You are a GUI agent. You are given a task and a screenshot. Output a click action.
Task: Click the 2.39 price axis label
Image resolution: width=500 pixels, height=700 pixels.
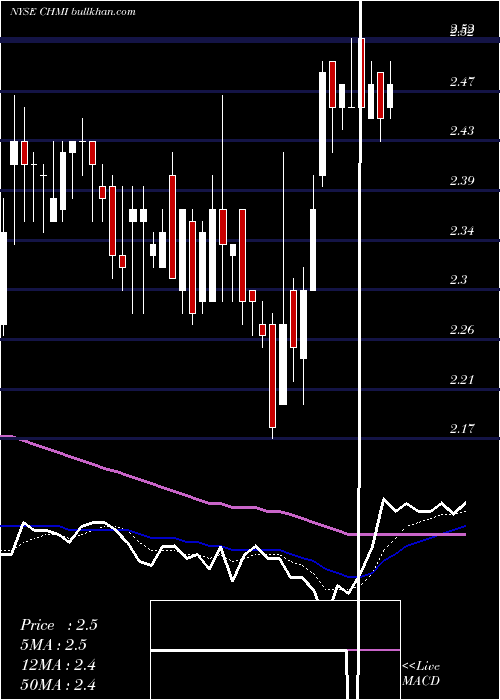click(462, 181)
